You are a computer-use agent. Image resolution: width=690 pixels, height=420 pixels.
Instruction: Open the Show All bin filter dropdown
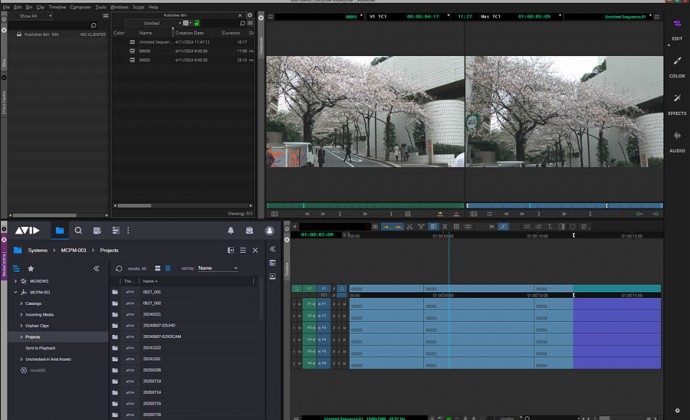pos(36,16)
